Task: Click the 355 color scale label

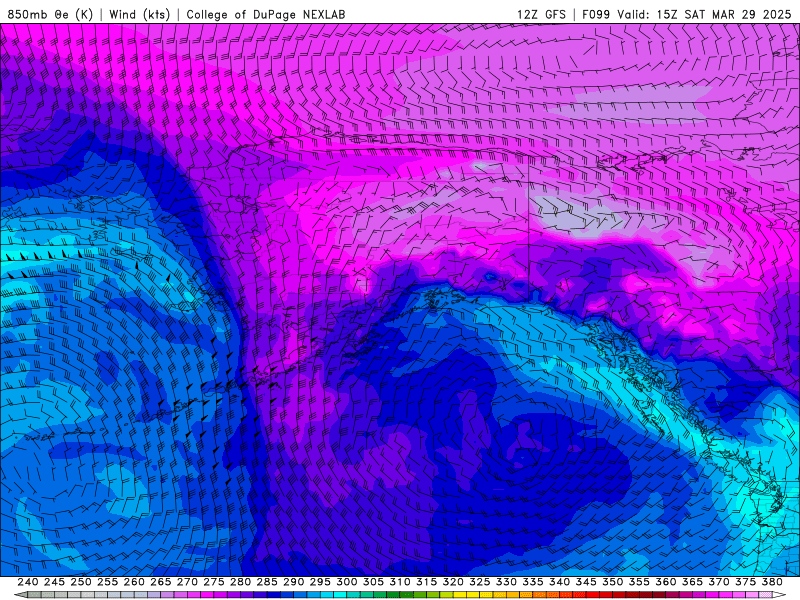Action: point(638,582)
